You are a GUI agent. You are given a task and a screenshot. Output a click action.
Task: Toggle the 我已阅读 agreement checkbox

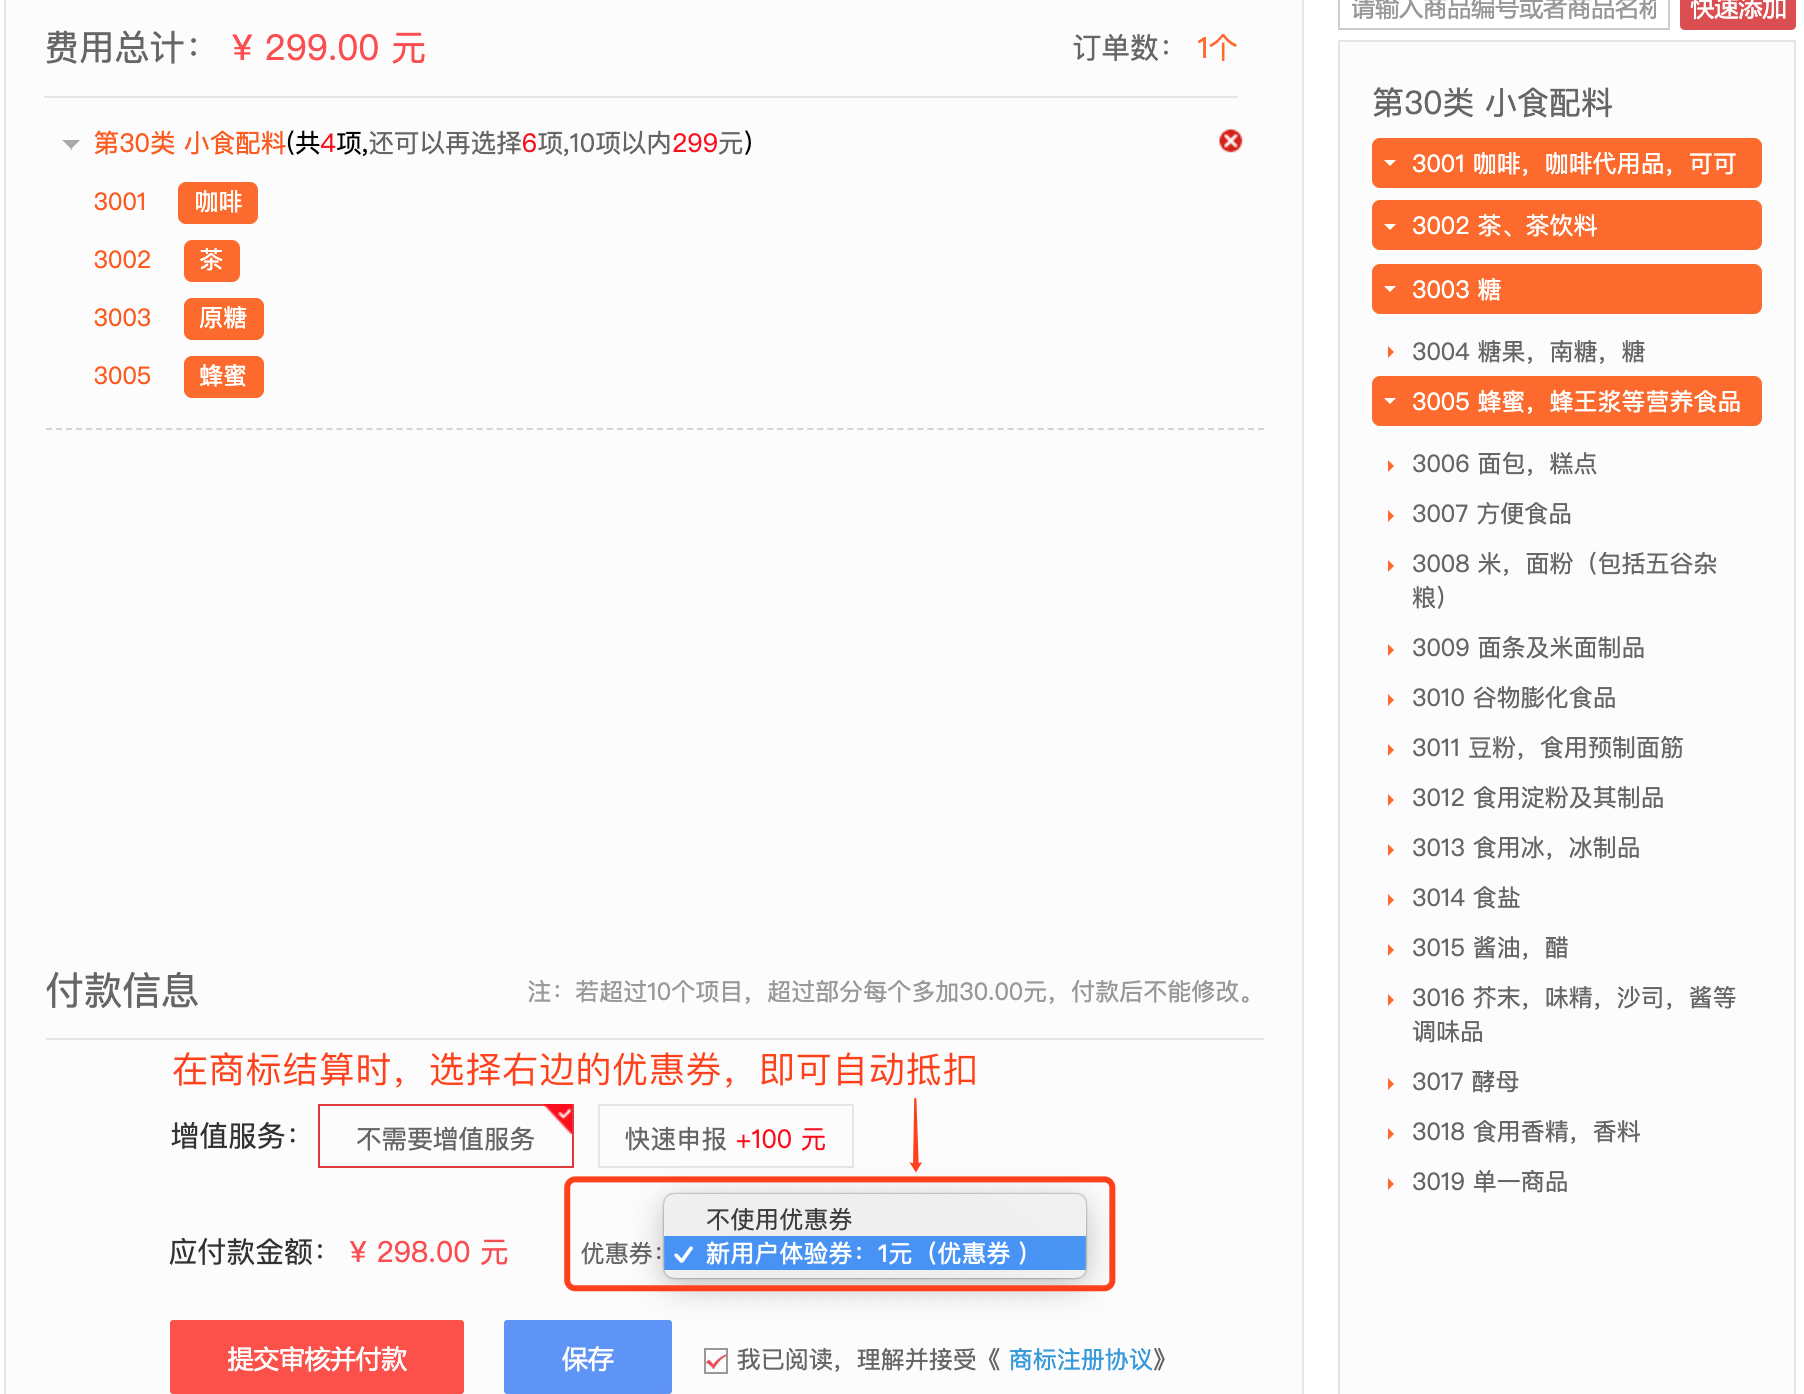[716, 1360]
